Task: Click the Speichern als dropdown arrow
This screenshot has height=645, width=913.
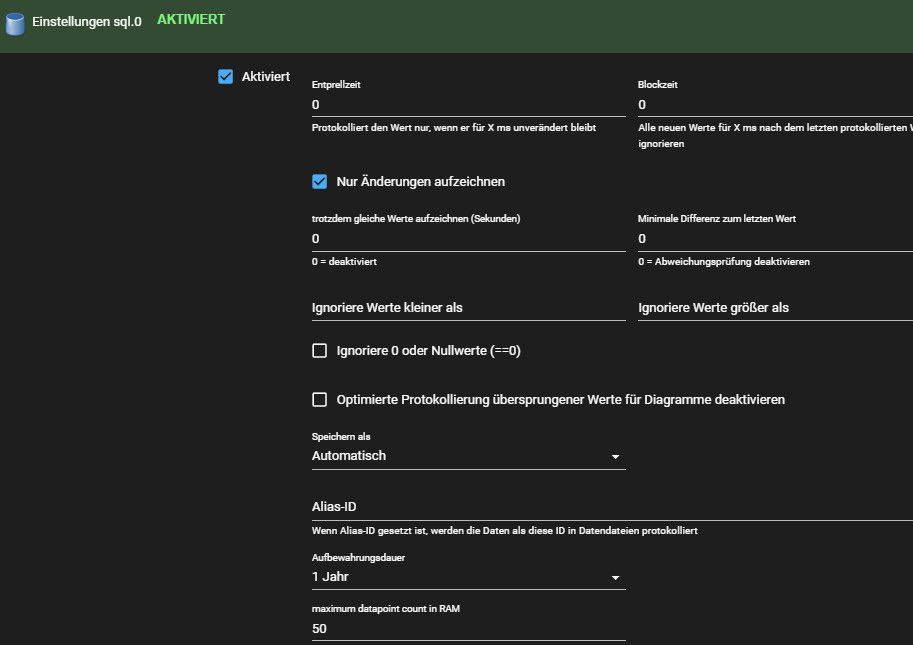Action: 615,457
